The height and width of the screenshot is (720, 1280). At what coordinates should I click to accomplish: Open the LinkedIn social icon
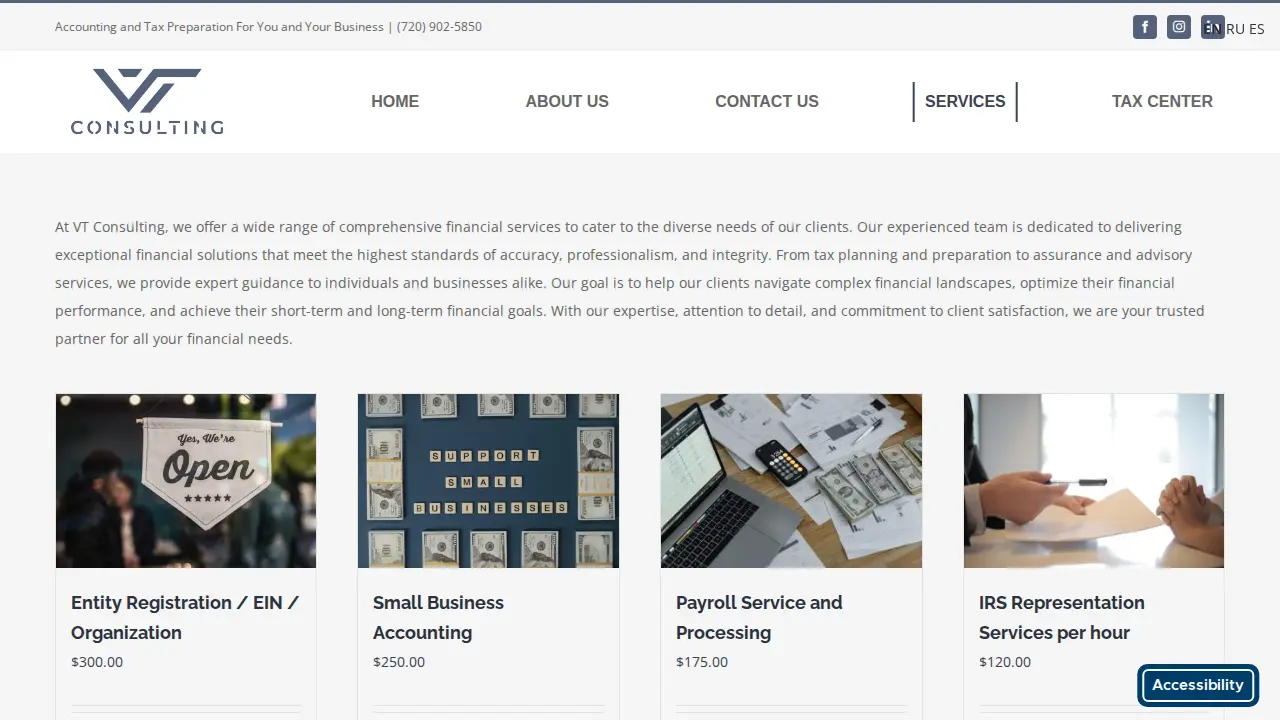[x=1213, y=27]
